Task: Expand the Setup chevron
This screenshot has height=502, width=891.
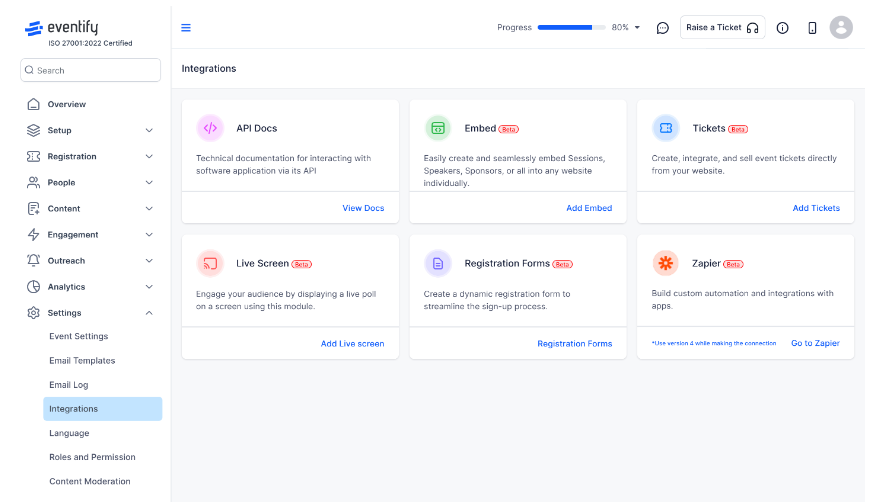Action: click(x=149, y=130)
